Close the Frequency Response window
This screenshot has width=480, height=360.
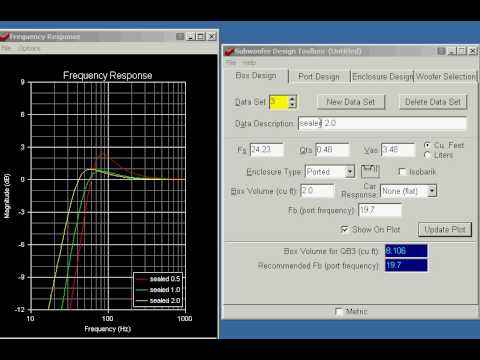(211, 36)
